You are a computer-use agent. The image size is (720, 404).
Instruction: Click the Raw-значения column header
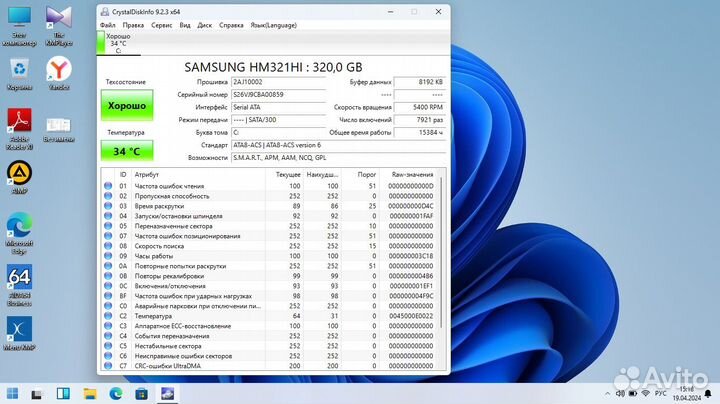click(408, 175)
